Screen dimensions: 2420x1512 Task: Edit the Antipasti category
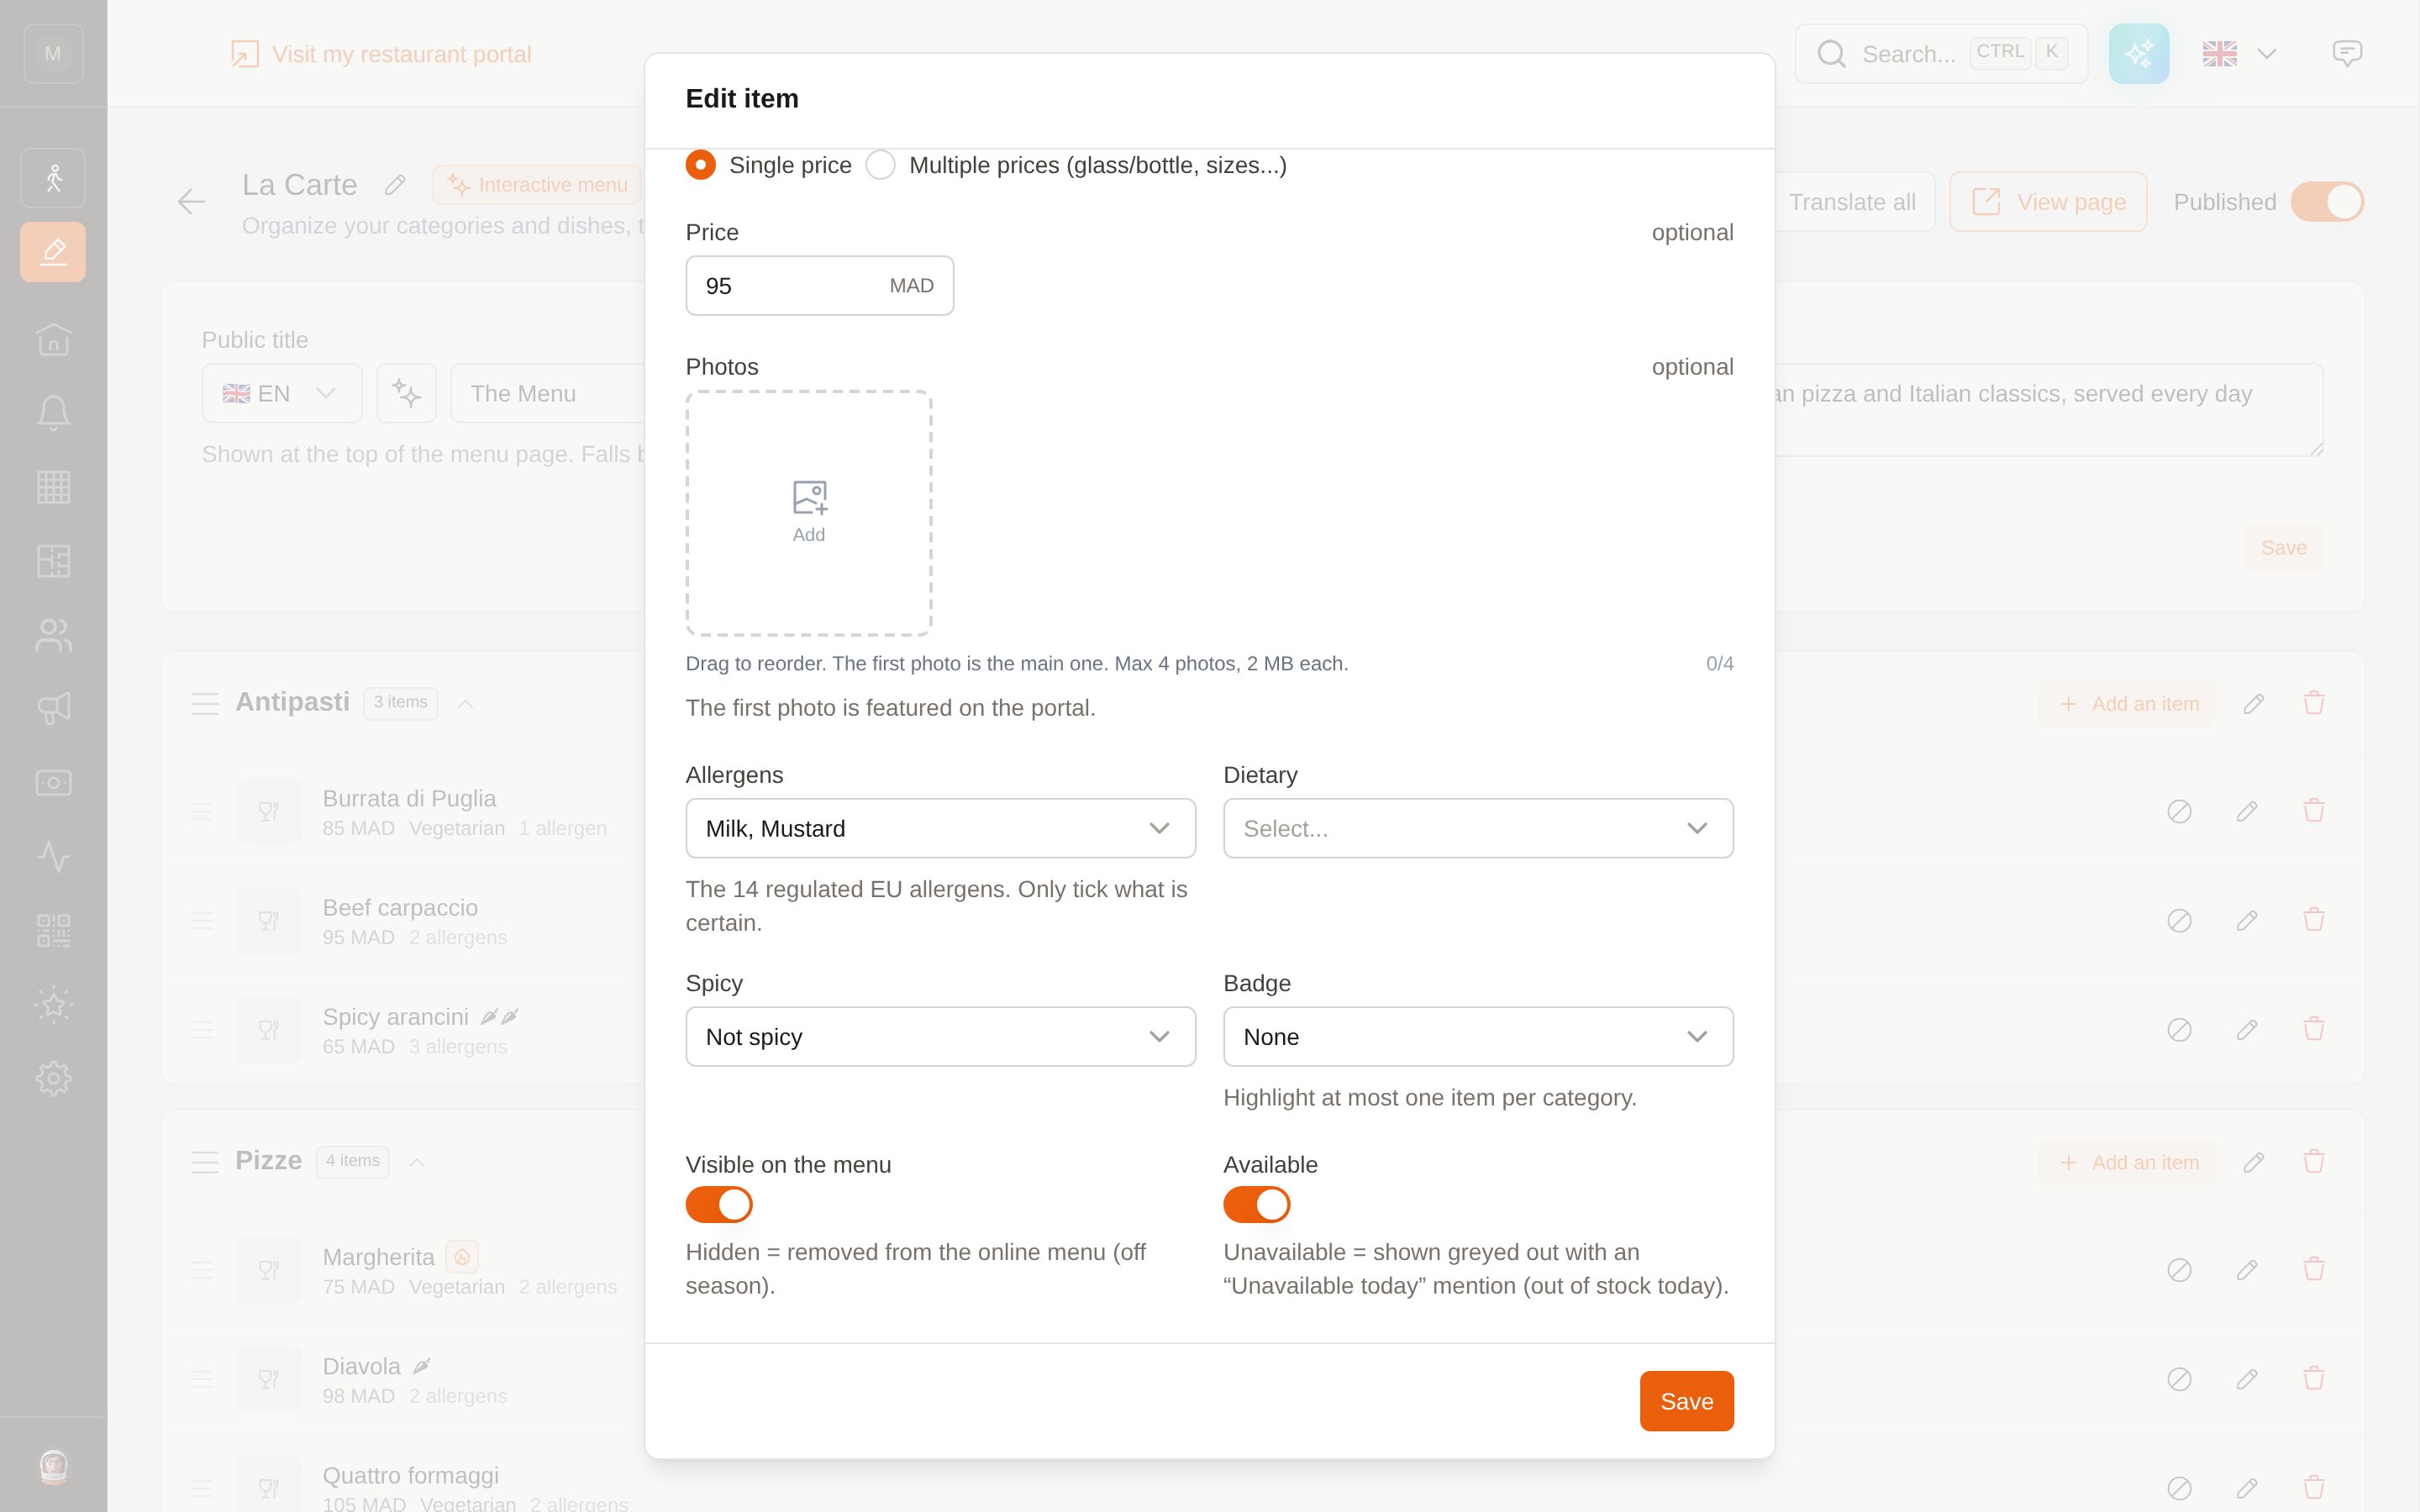pyautogui.click(x=2253, y=703)
